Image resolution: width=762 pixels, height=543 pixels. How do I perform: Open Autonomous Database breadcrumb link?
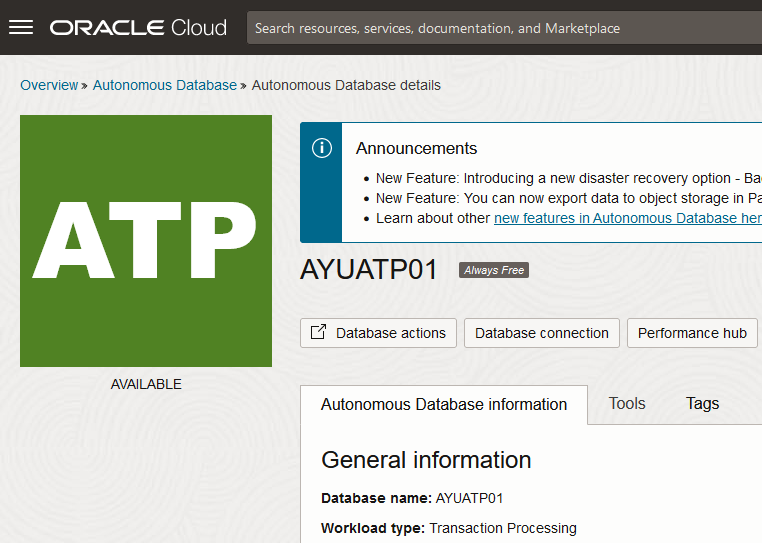click(165, 85)
